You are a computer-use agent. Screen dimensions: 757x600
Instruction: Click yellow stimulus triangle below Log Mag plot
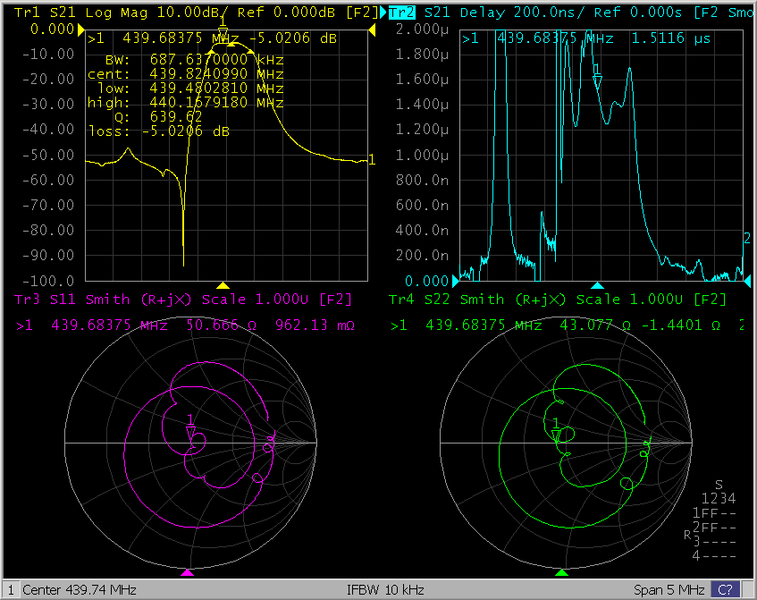click(x=223, y=286)
